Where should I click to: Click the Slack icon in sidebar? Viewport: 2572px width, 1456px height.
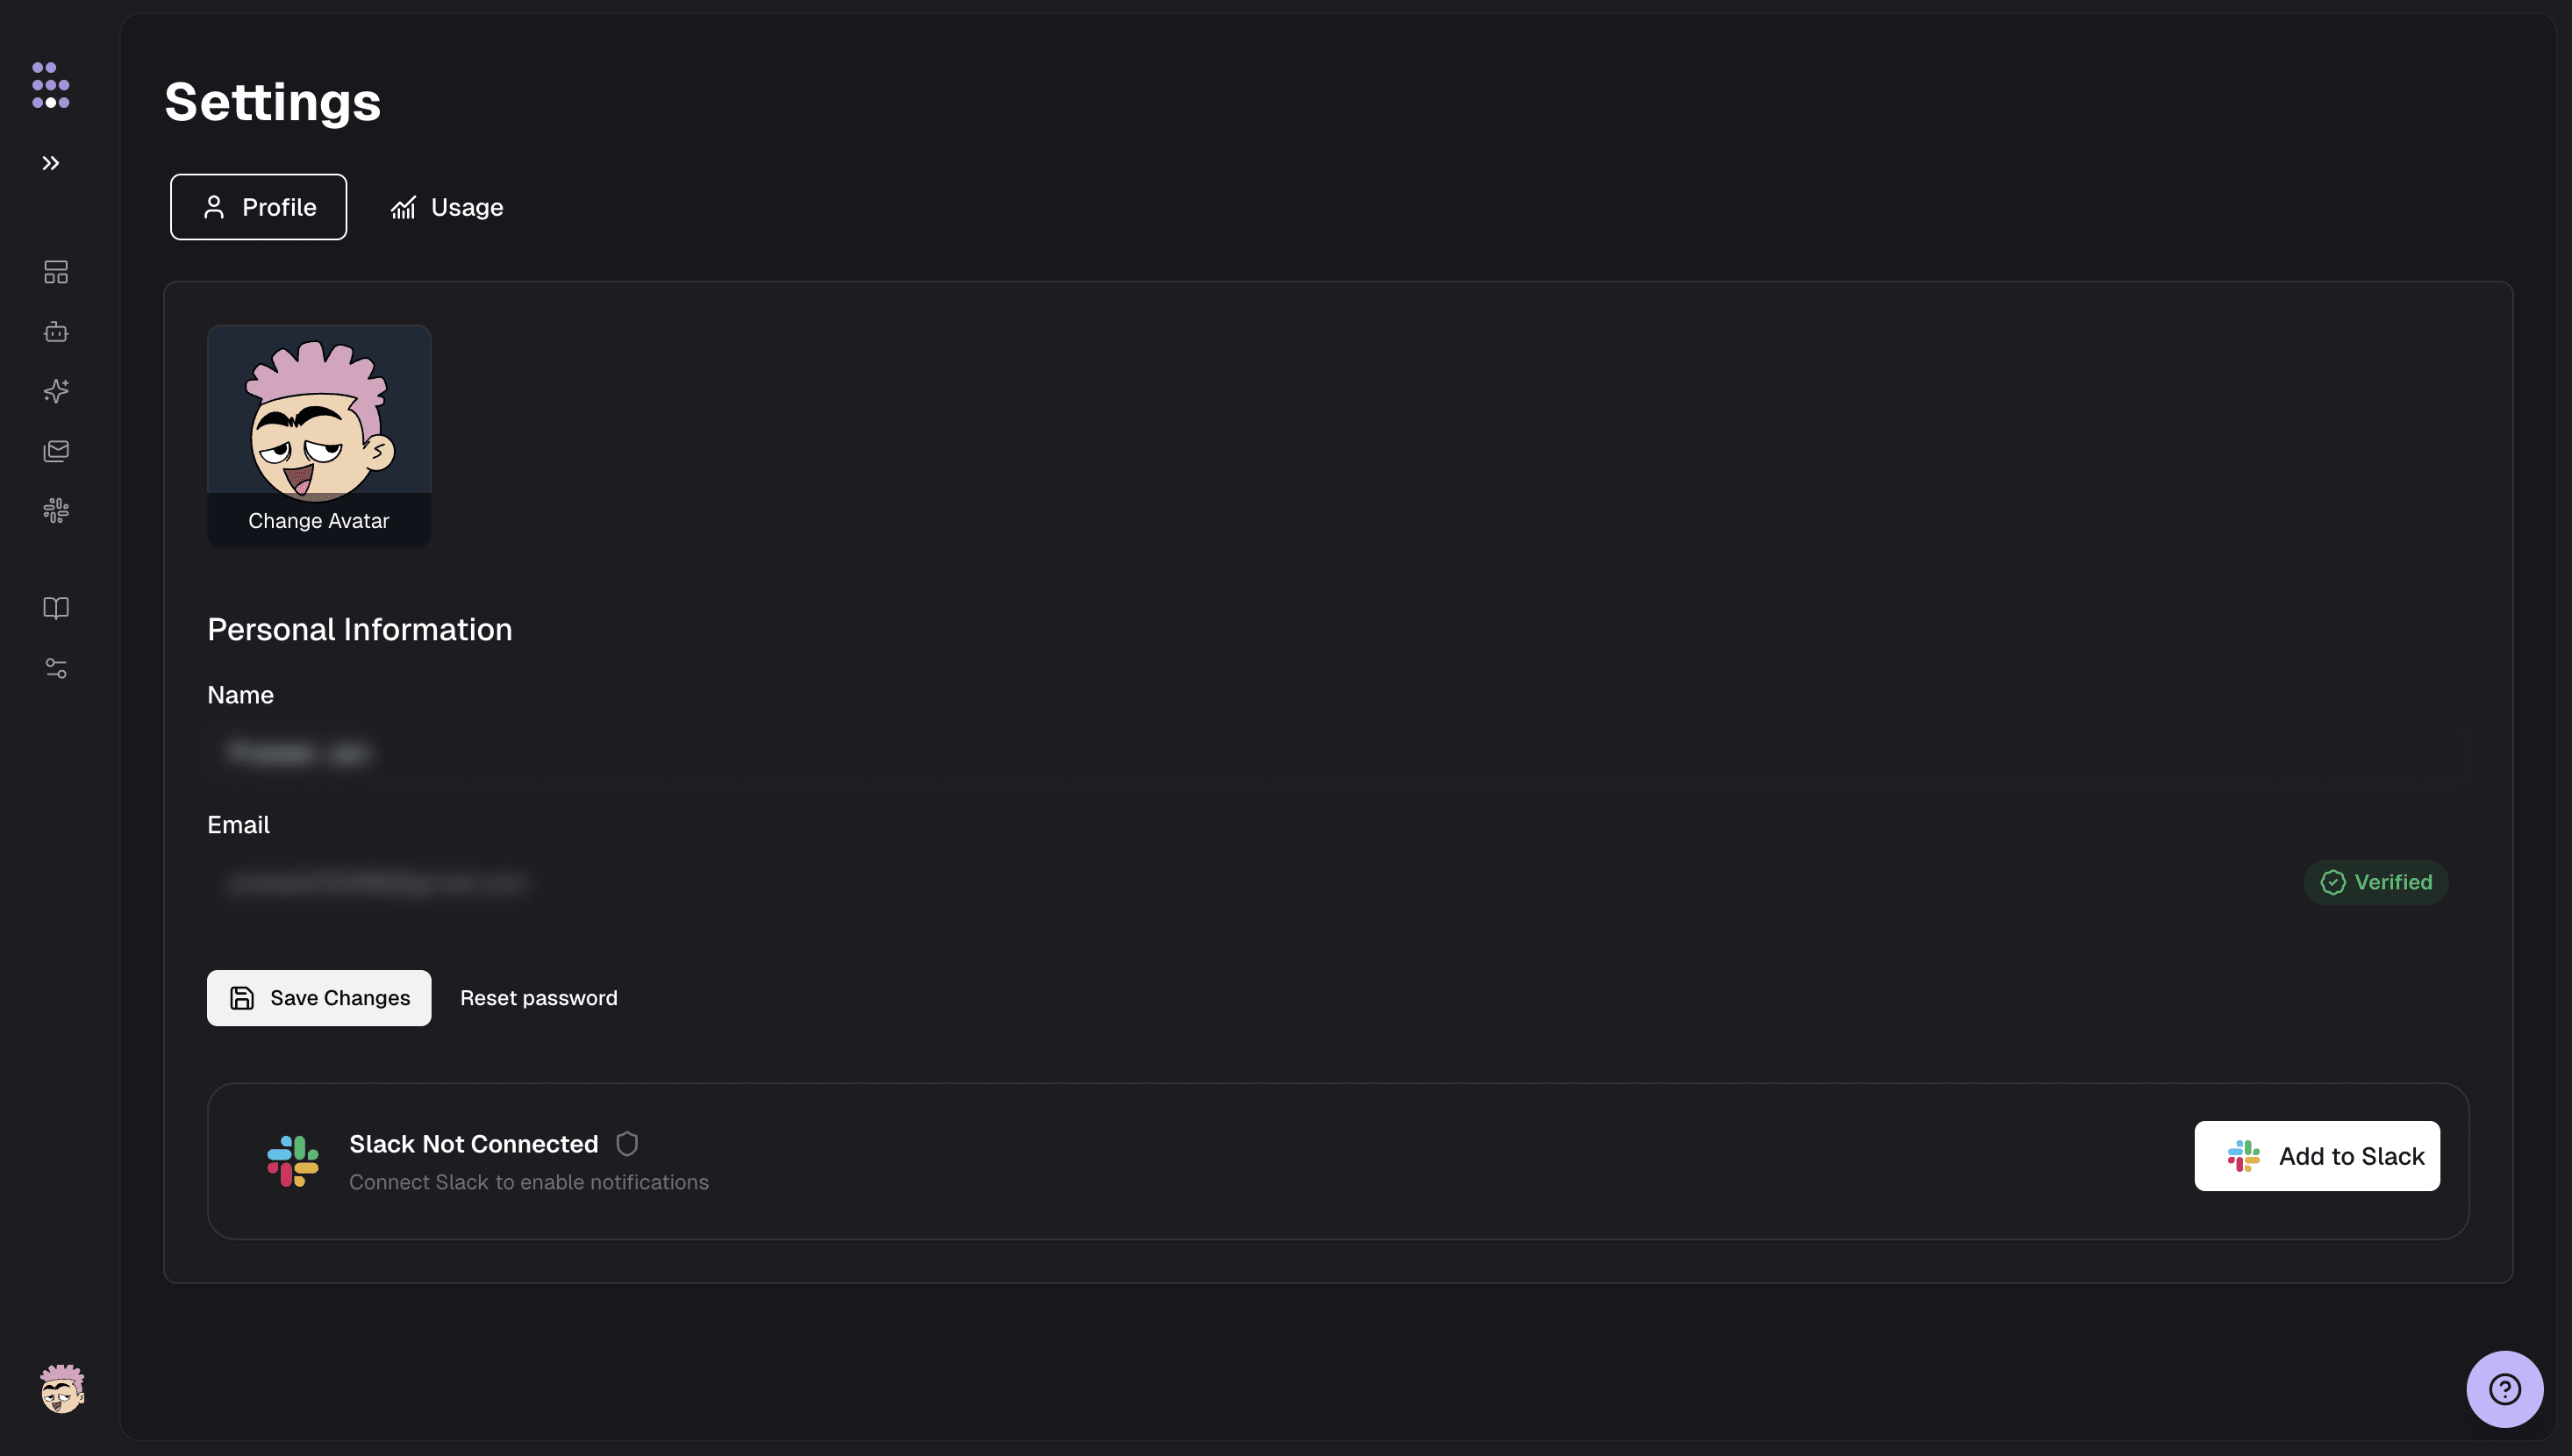[x=56, y=511]
